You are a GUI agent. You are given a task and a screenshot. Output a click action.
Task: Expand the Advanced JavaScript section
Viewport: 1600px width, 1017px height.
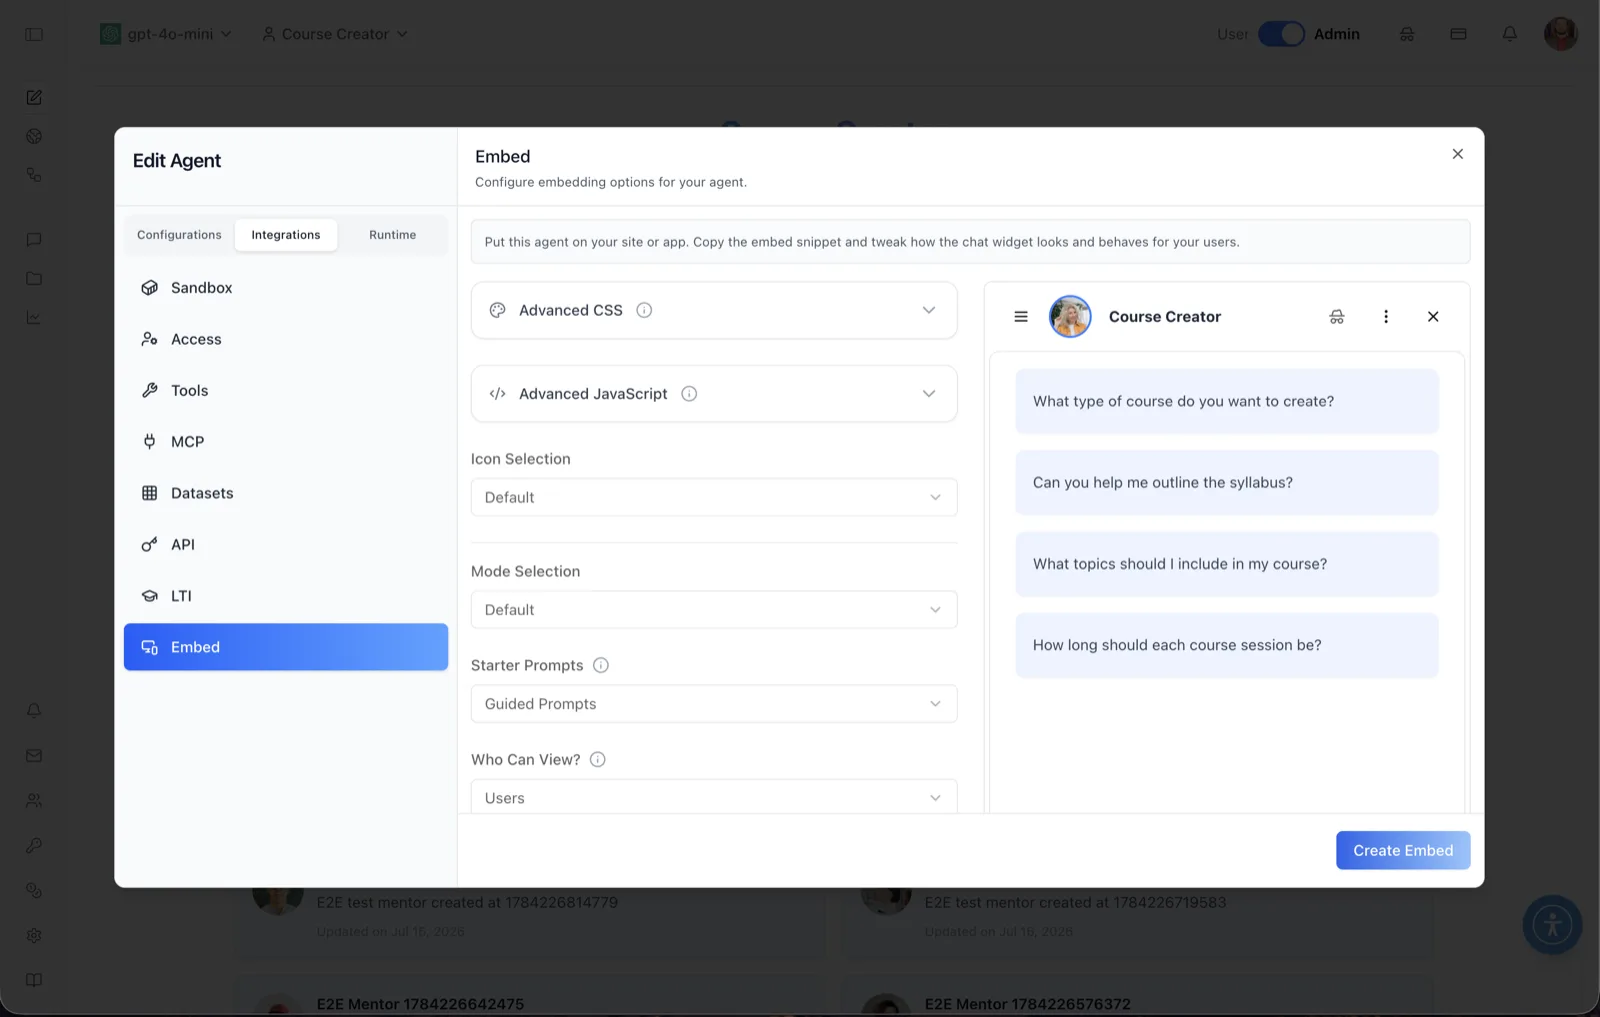pyautogui.click(x=714, y=394)
